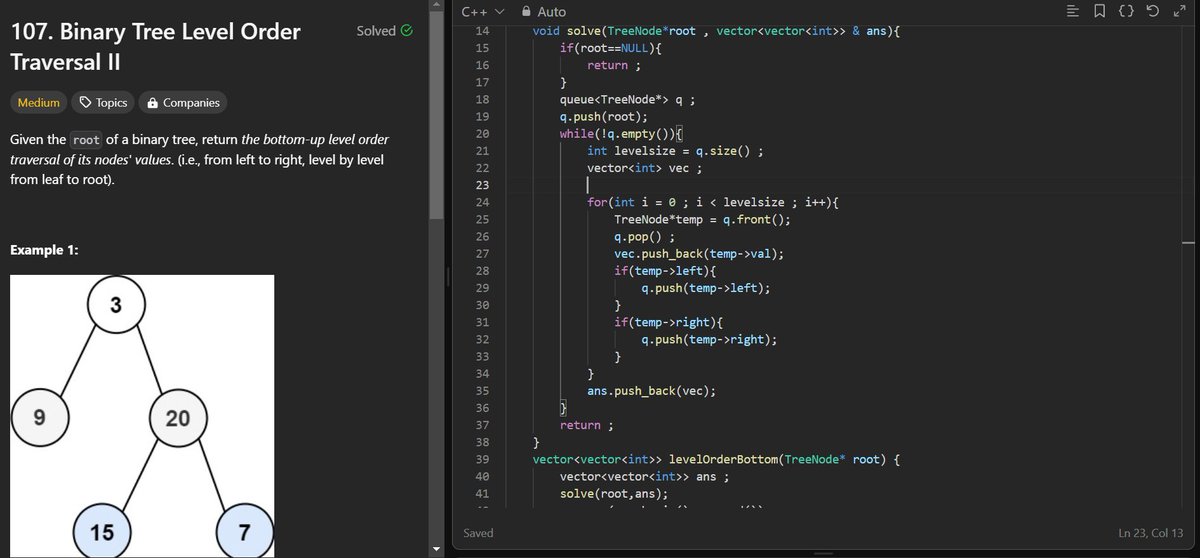Click the queue<TreeNode*> q ; line
The height and width of the screenshot is (558, 1200).
click(627, 99)
